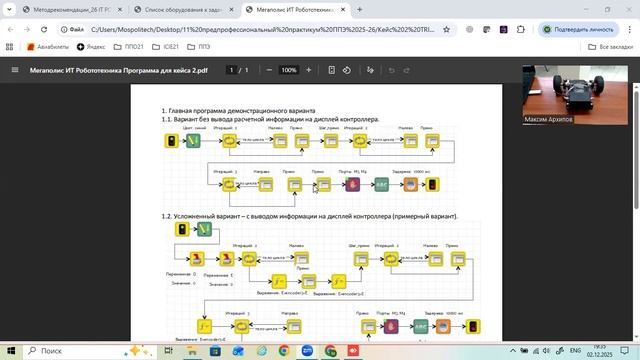Open File Explorer from the taskbar
Screen dimensions: 640x360
(191, 351)
